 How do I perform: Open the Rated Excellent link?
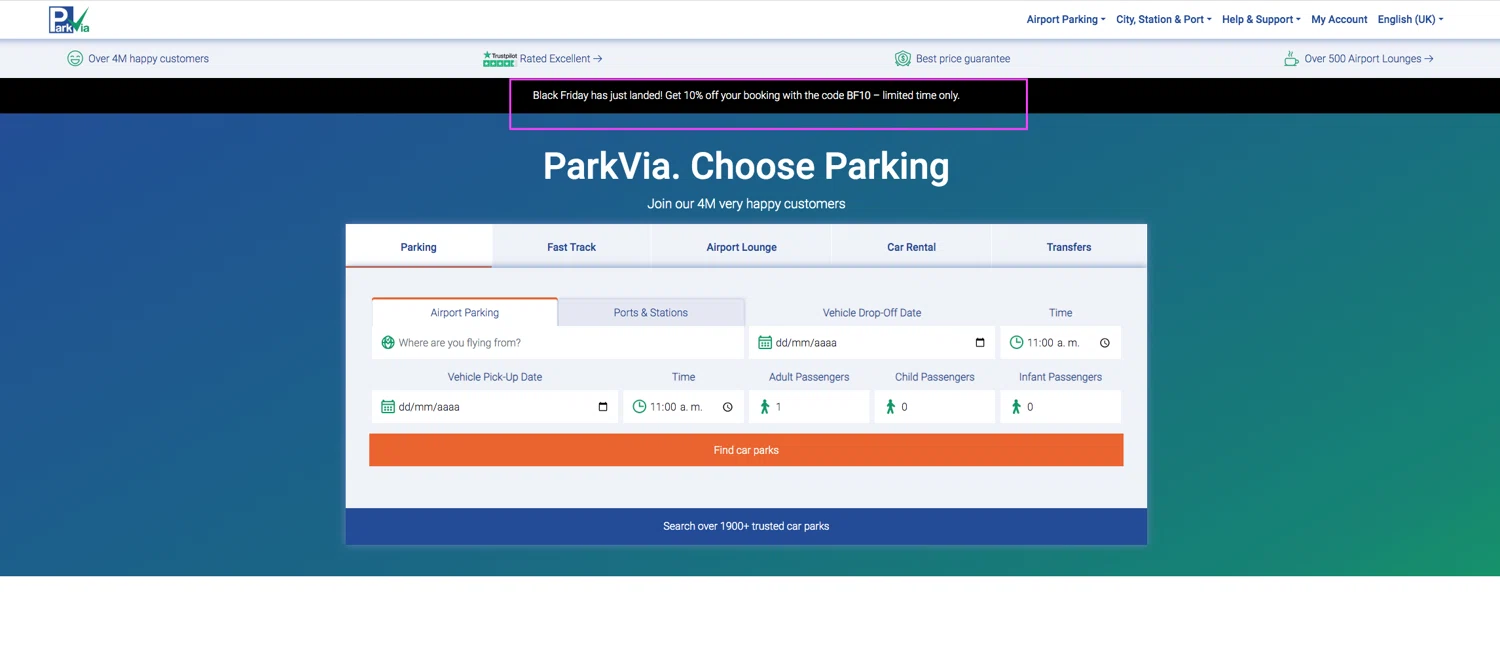561,59
